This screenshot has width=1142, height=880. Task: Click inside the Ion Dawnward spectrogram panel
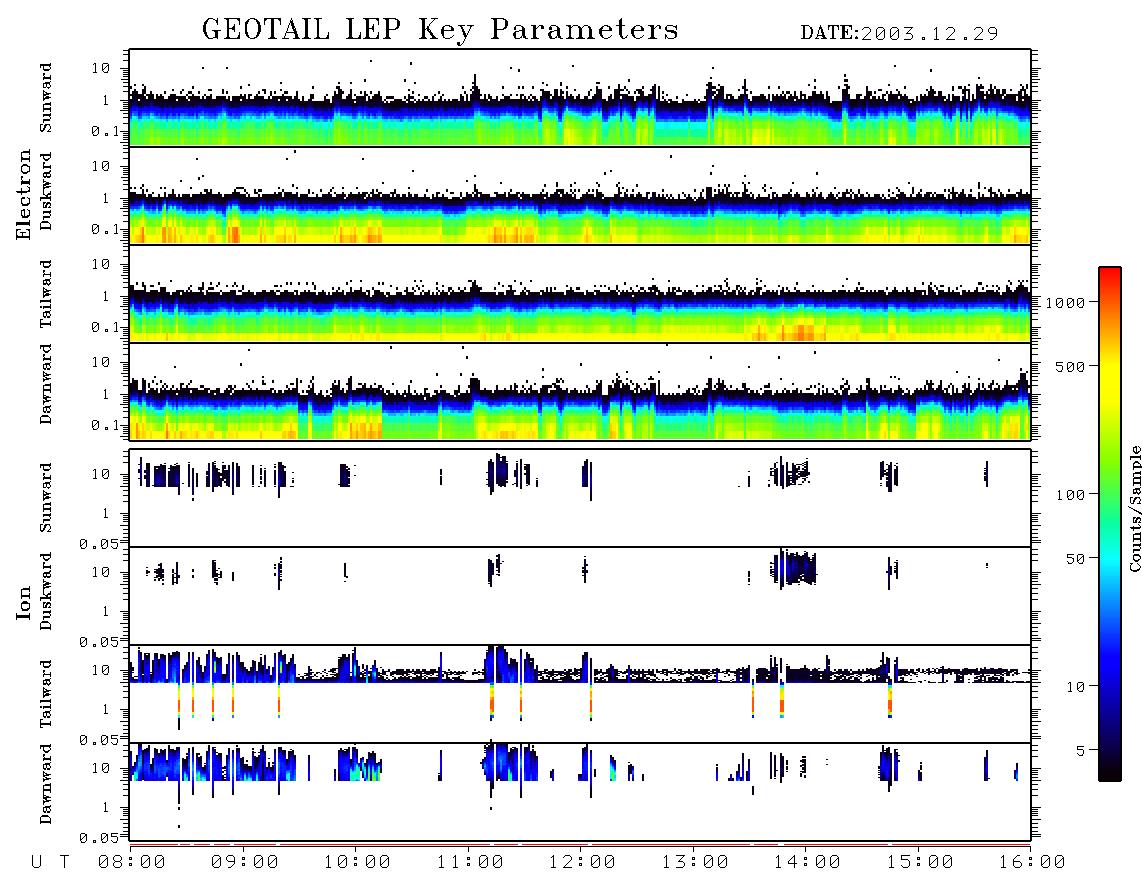580,791
